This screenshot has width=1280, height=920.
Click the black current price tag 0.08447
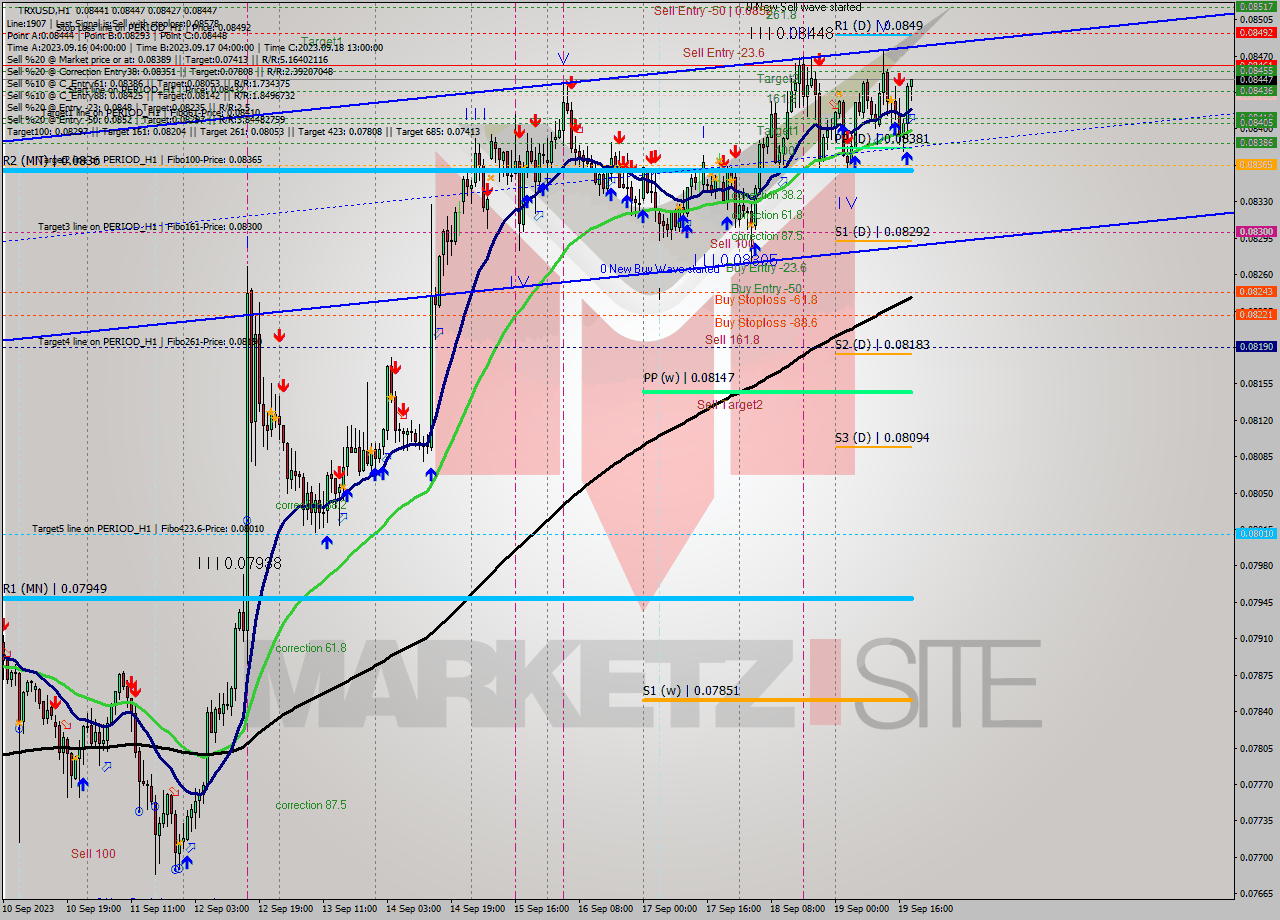(x=1256, y=79)
